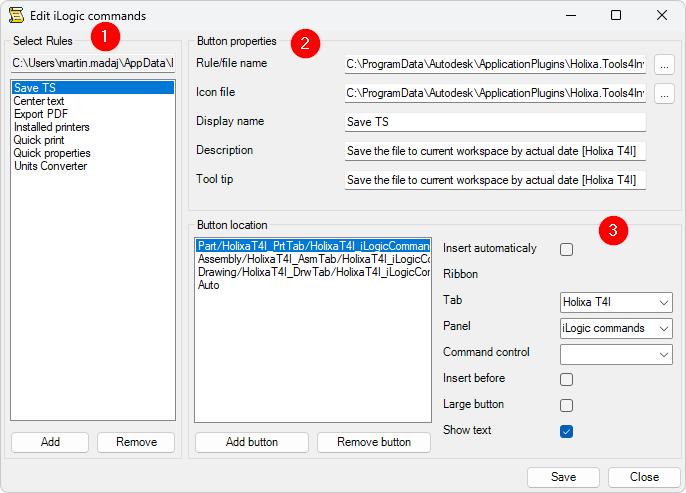Uncheck the Show text checkbox

point(567,431)
